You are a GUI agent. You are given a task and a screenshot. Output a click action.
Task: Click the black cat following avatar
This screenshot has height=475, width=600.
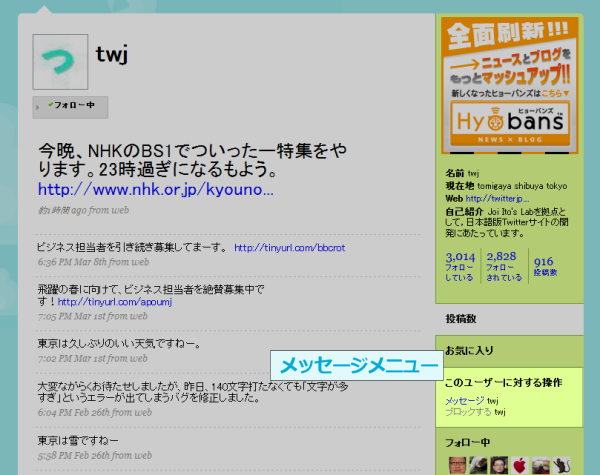click(561, 465)
